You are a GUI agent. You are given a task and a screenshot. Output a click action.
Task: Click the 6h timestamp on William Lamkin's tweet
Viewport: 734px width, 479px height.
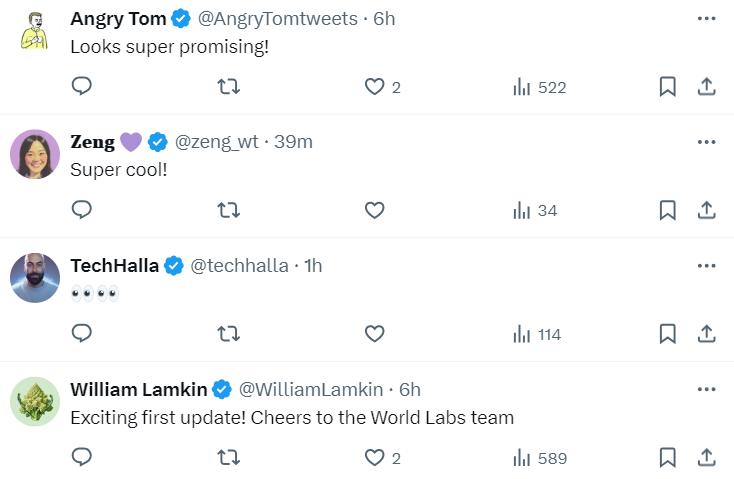[x=410, y=389]
